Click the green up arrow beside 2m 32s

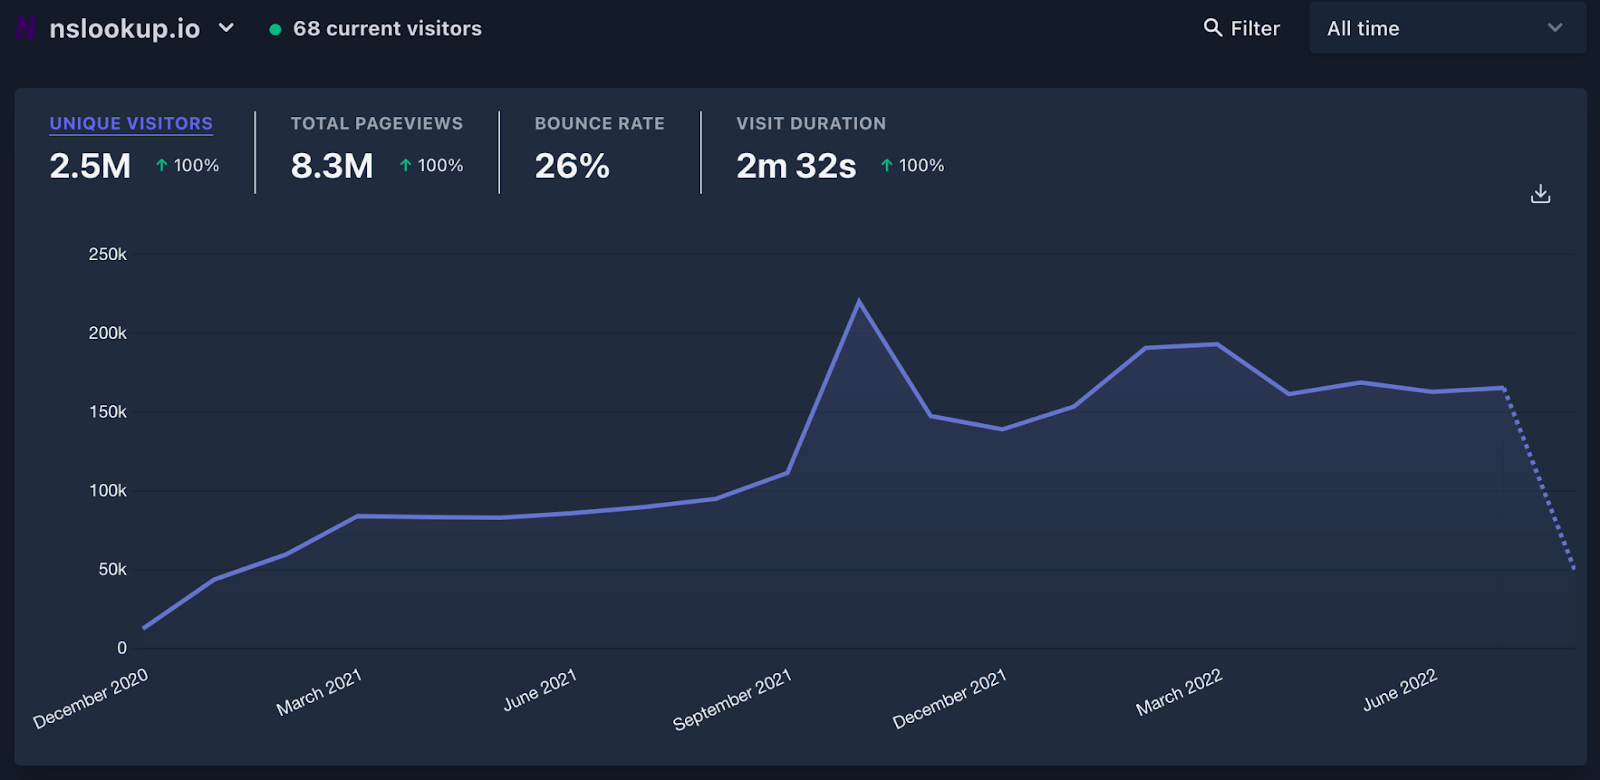pos(886,165)
